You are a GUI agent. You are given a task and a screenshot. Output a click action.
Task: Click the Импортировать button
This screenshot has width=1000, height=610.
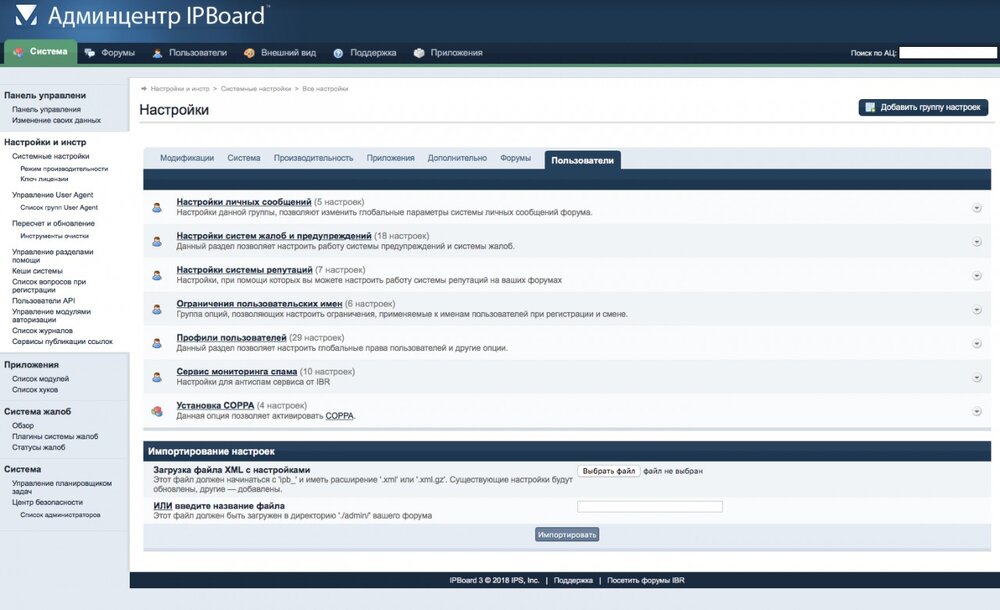coord(567,535)
